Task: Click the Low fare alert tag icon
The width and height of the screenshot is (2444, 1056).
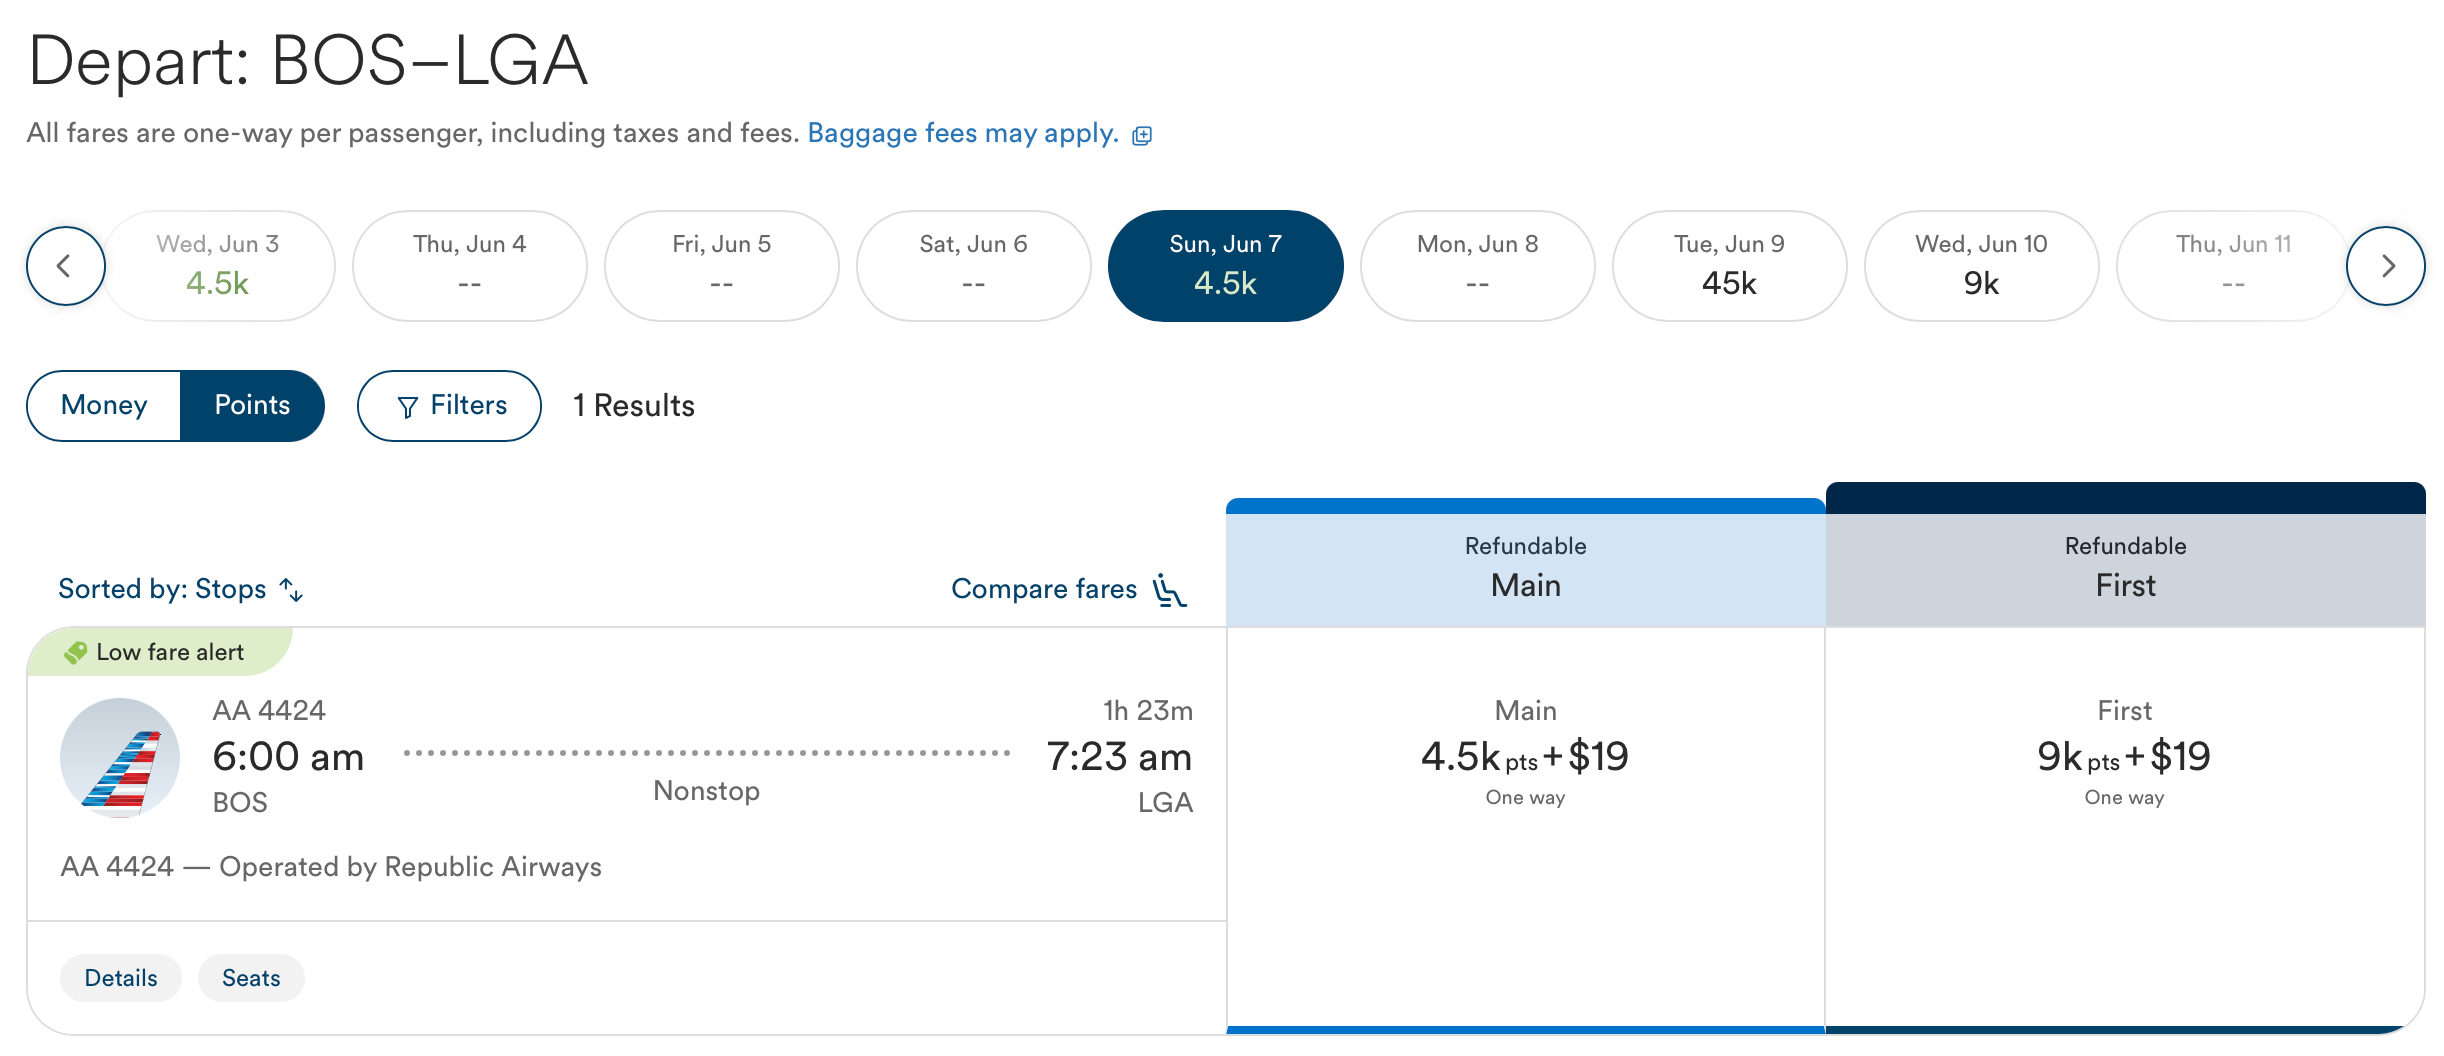Action: tap(75, 652)
